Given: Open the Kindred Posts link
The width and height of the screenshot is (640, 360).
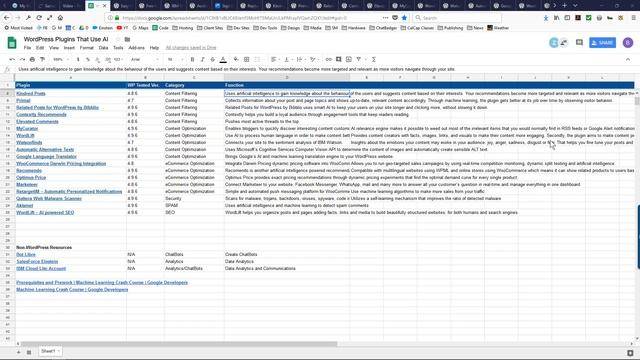Looking at the screenshot, I should point(31,93).
